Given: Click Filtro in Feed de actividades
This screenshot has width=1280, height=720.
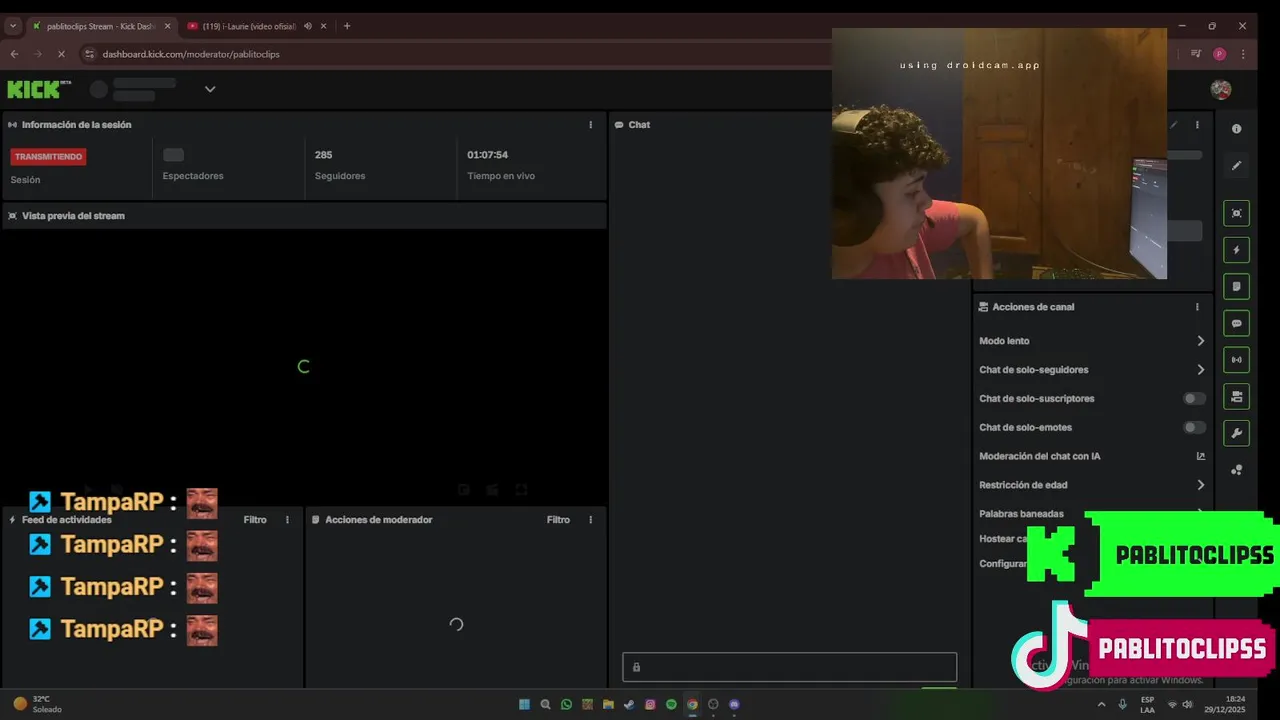Looking at the screenshot, I should click(x=255, y=520).
